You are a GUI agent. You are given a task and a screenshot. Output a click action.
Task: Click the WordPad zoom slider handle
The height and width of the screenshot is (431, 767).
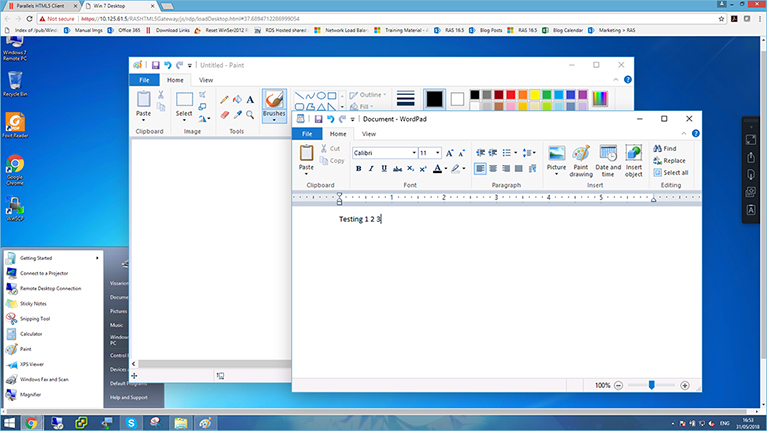652,386
